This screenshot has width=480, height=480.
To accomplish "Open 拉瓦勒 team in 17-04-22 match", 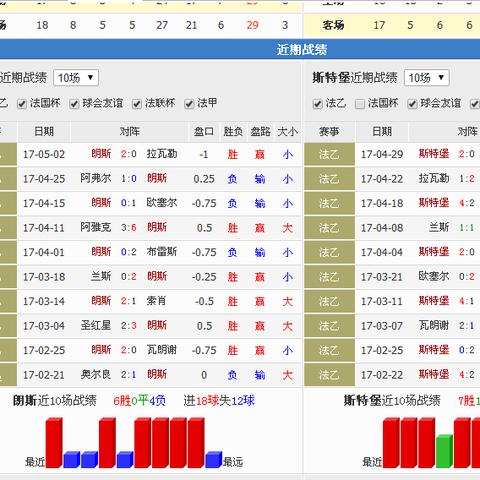I will (434, 179).
